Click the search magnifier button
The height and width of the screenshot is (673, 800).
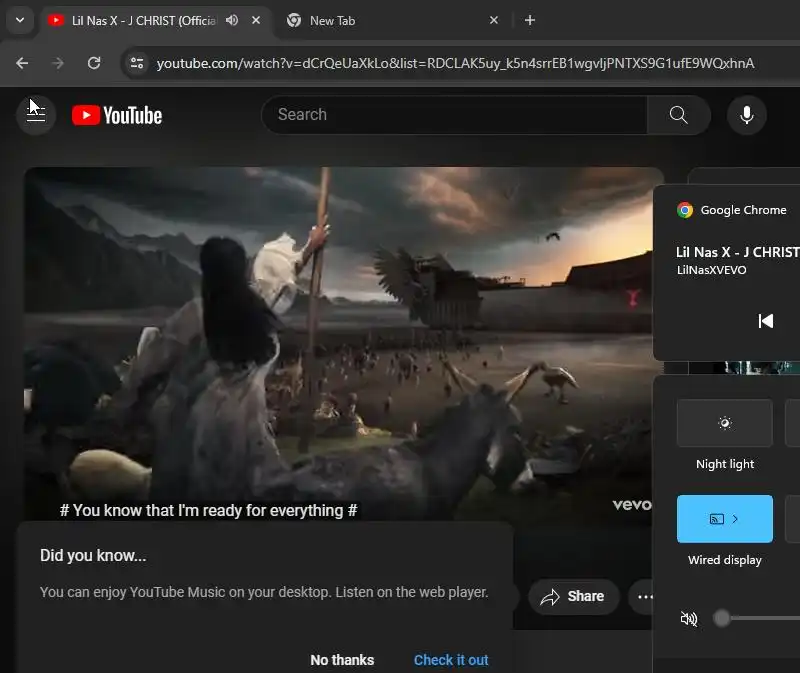point(679,115)
